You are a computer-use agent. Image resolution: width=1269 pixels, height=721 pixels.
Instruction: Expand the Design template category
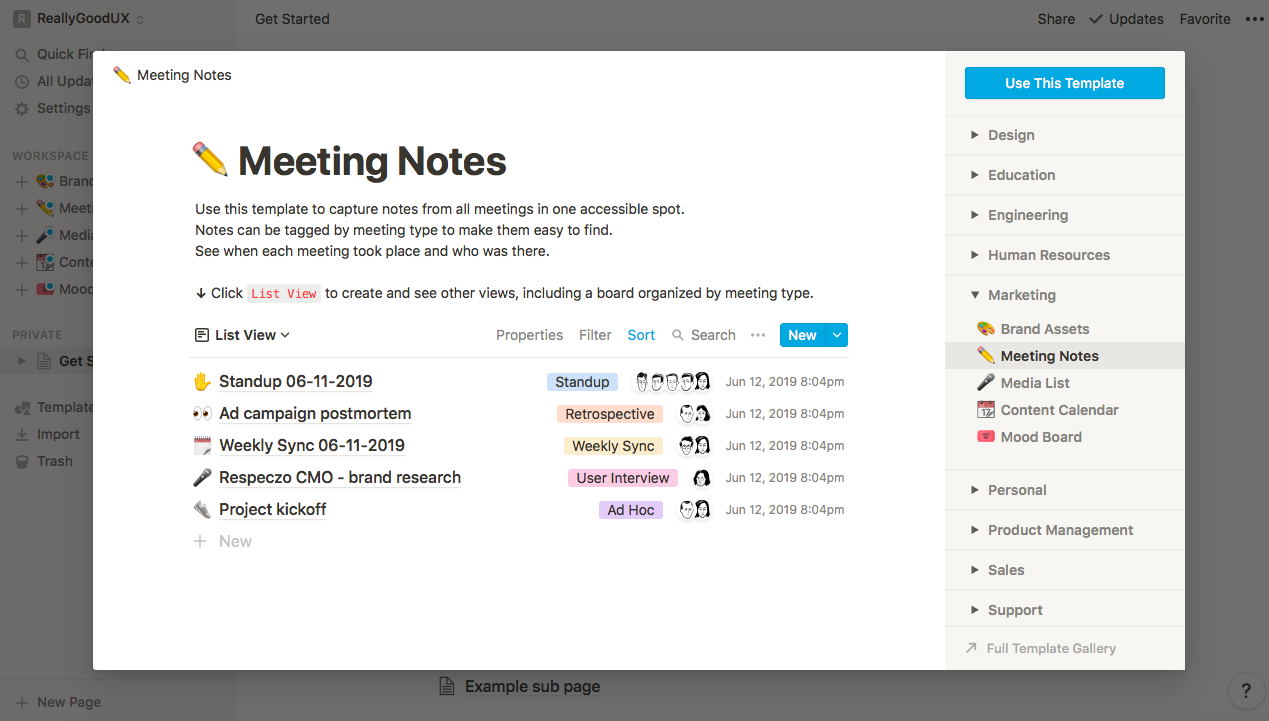[975, 135]
